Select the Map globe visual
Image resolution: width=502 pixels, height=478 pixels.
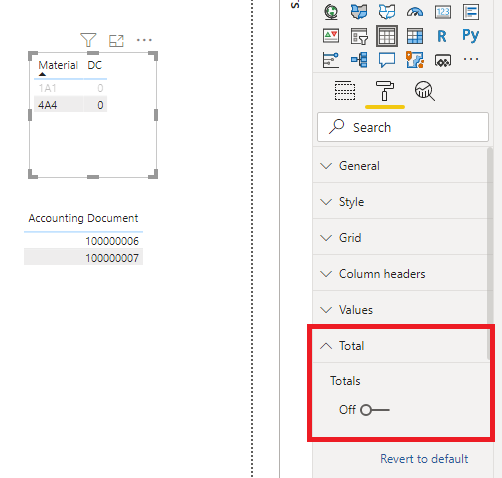click(x=331, y=12)
